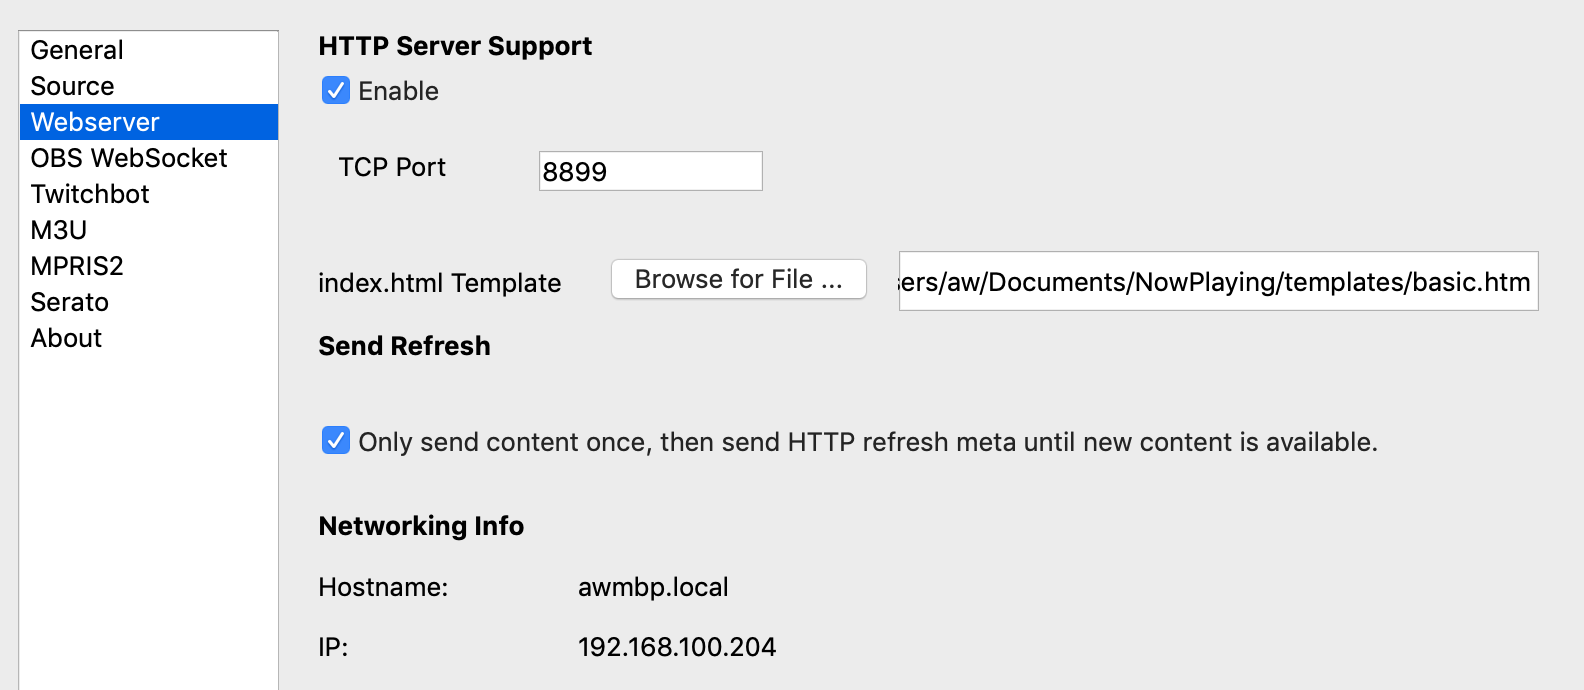Click the awmbp.local hostname value
The height and width of the screenshot is (690, 1584).
(x=653, y=587)
